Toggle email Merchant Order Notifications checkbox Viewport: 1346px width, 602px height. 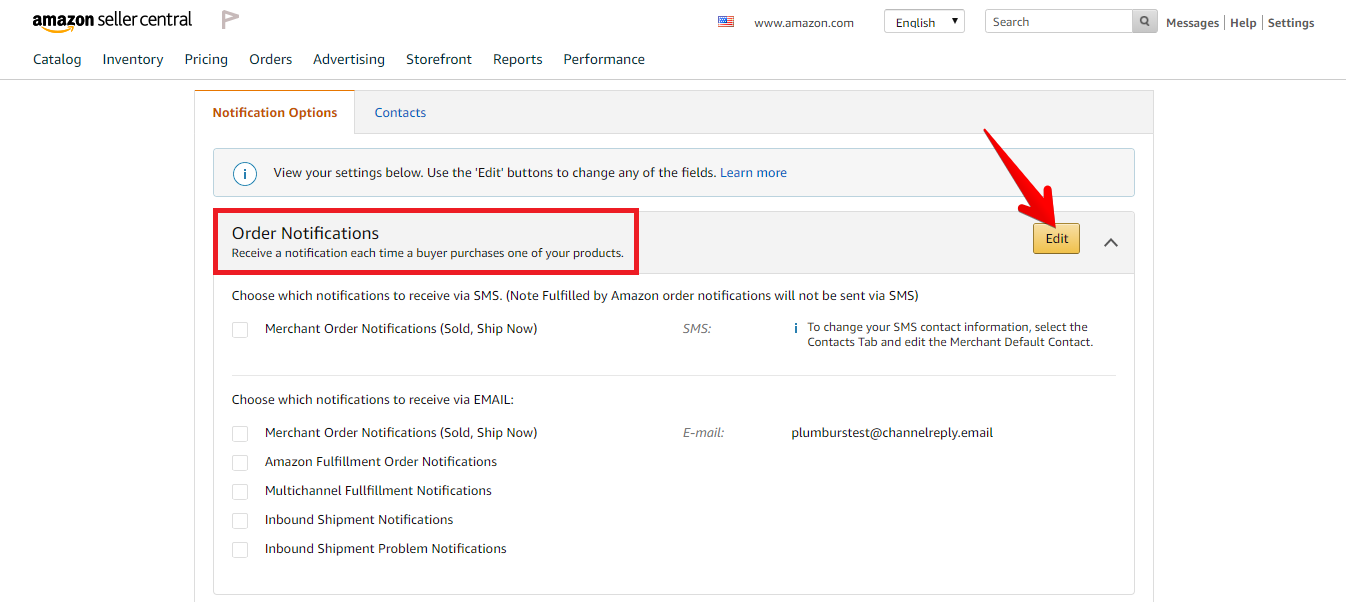click(x=240, y=434)
